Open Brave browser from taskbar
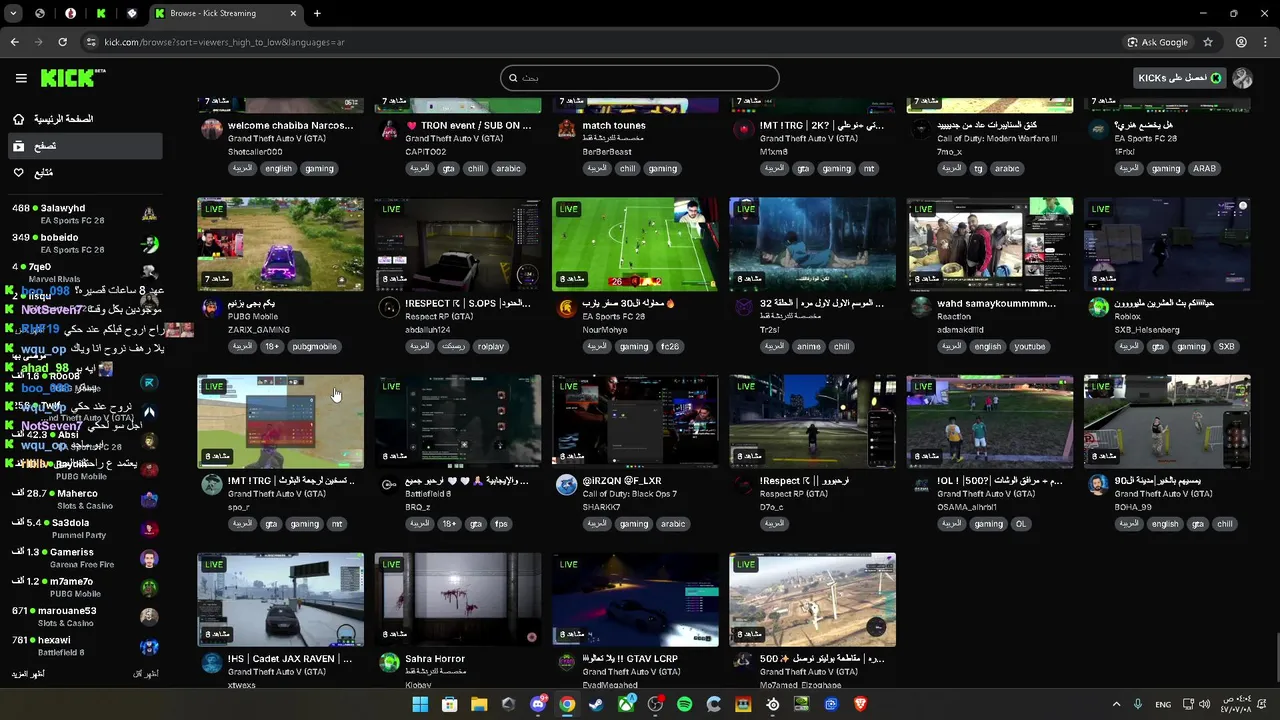Screen dimensions: 1280x720 [860, 704]
